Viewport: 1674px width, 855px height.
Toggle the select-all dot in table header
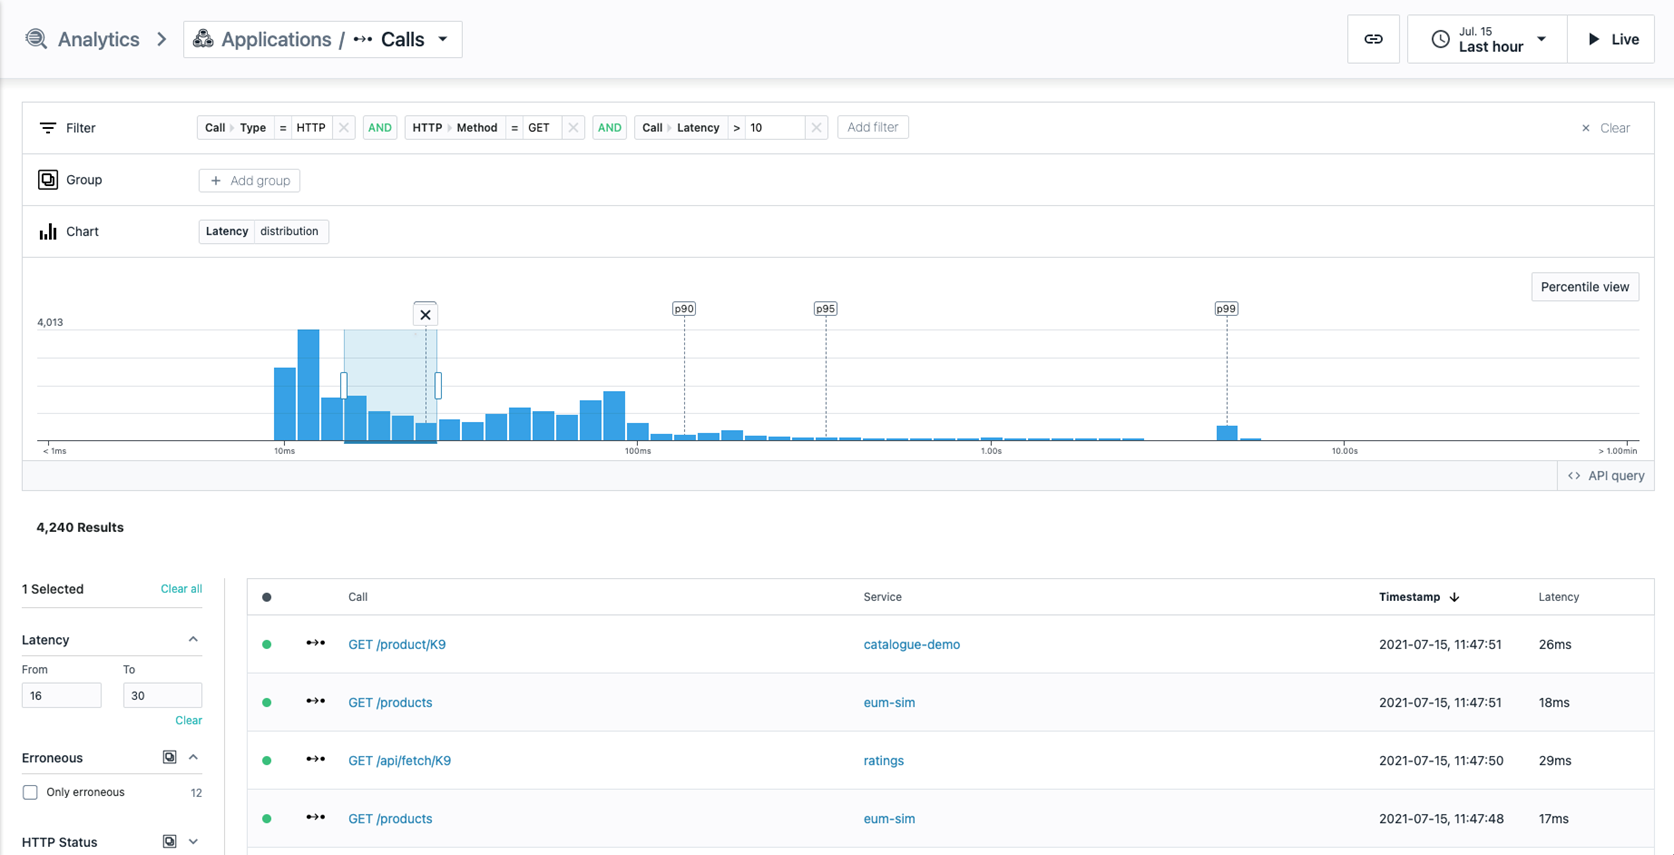(267, 597)
